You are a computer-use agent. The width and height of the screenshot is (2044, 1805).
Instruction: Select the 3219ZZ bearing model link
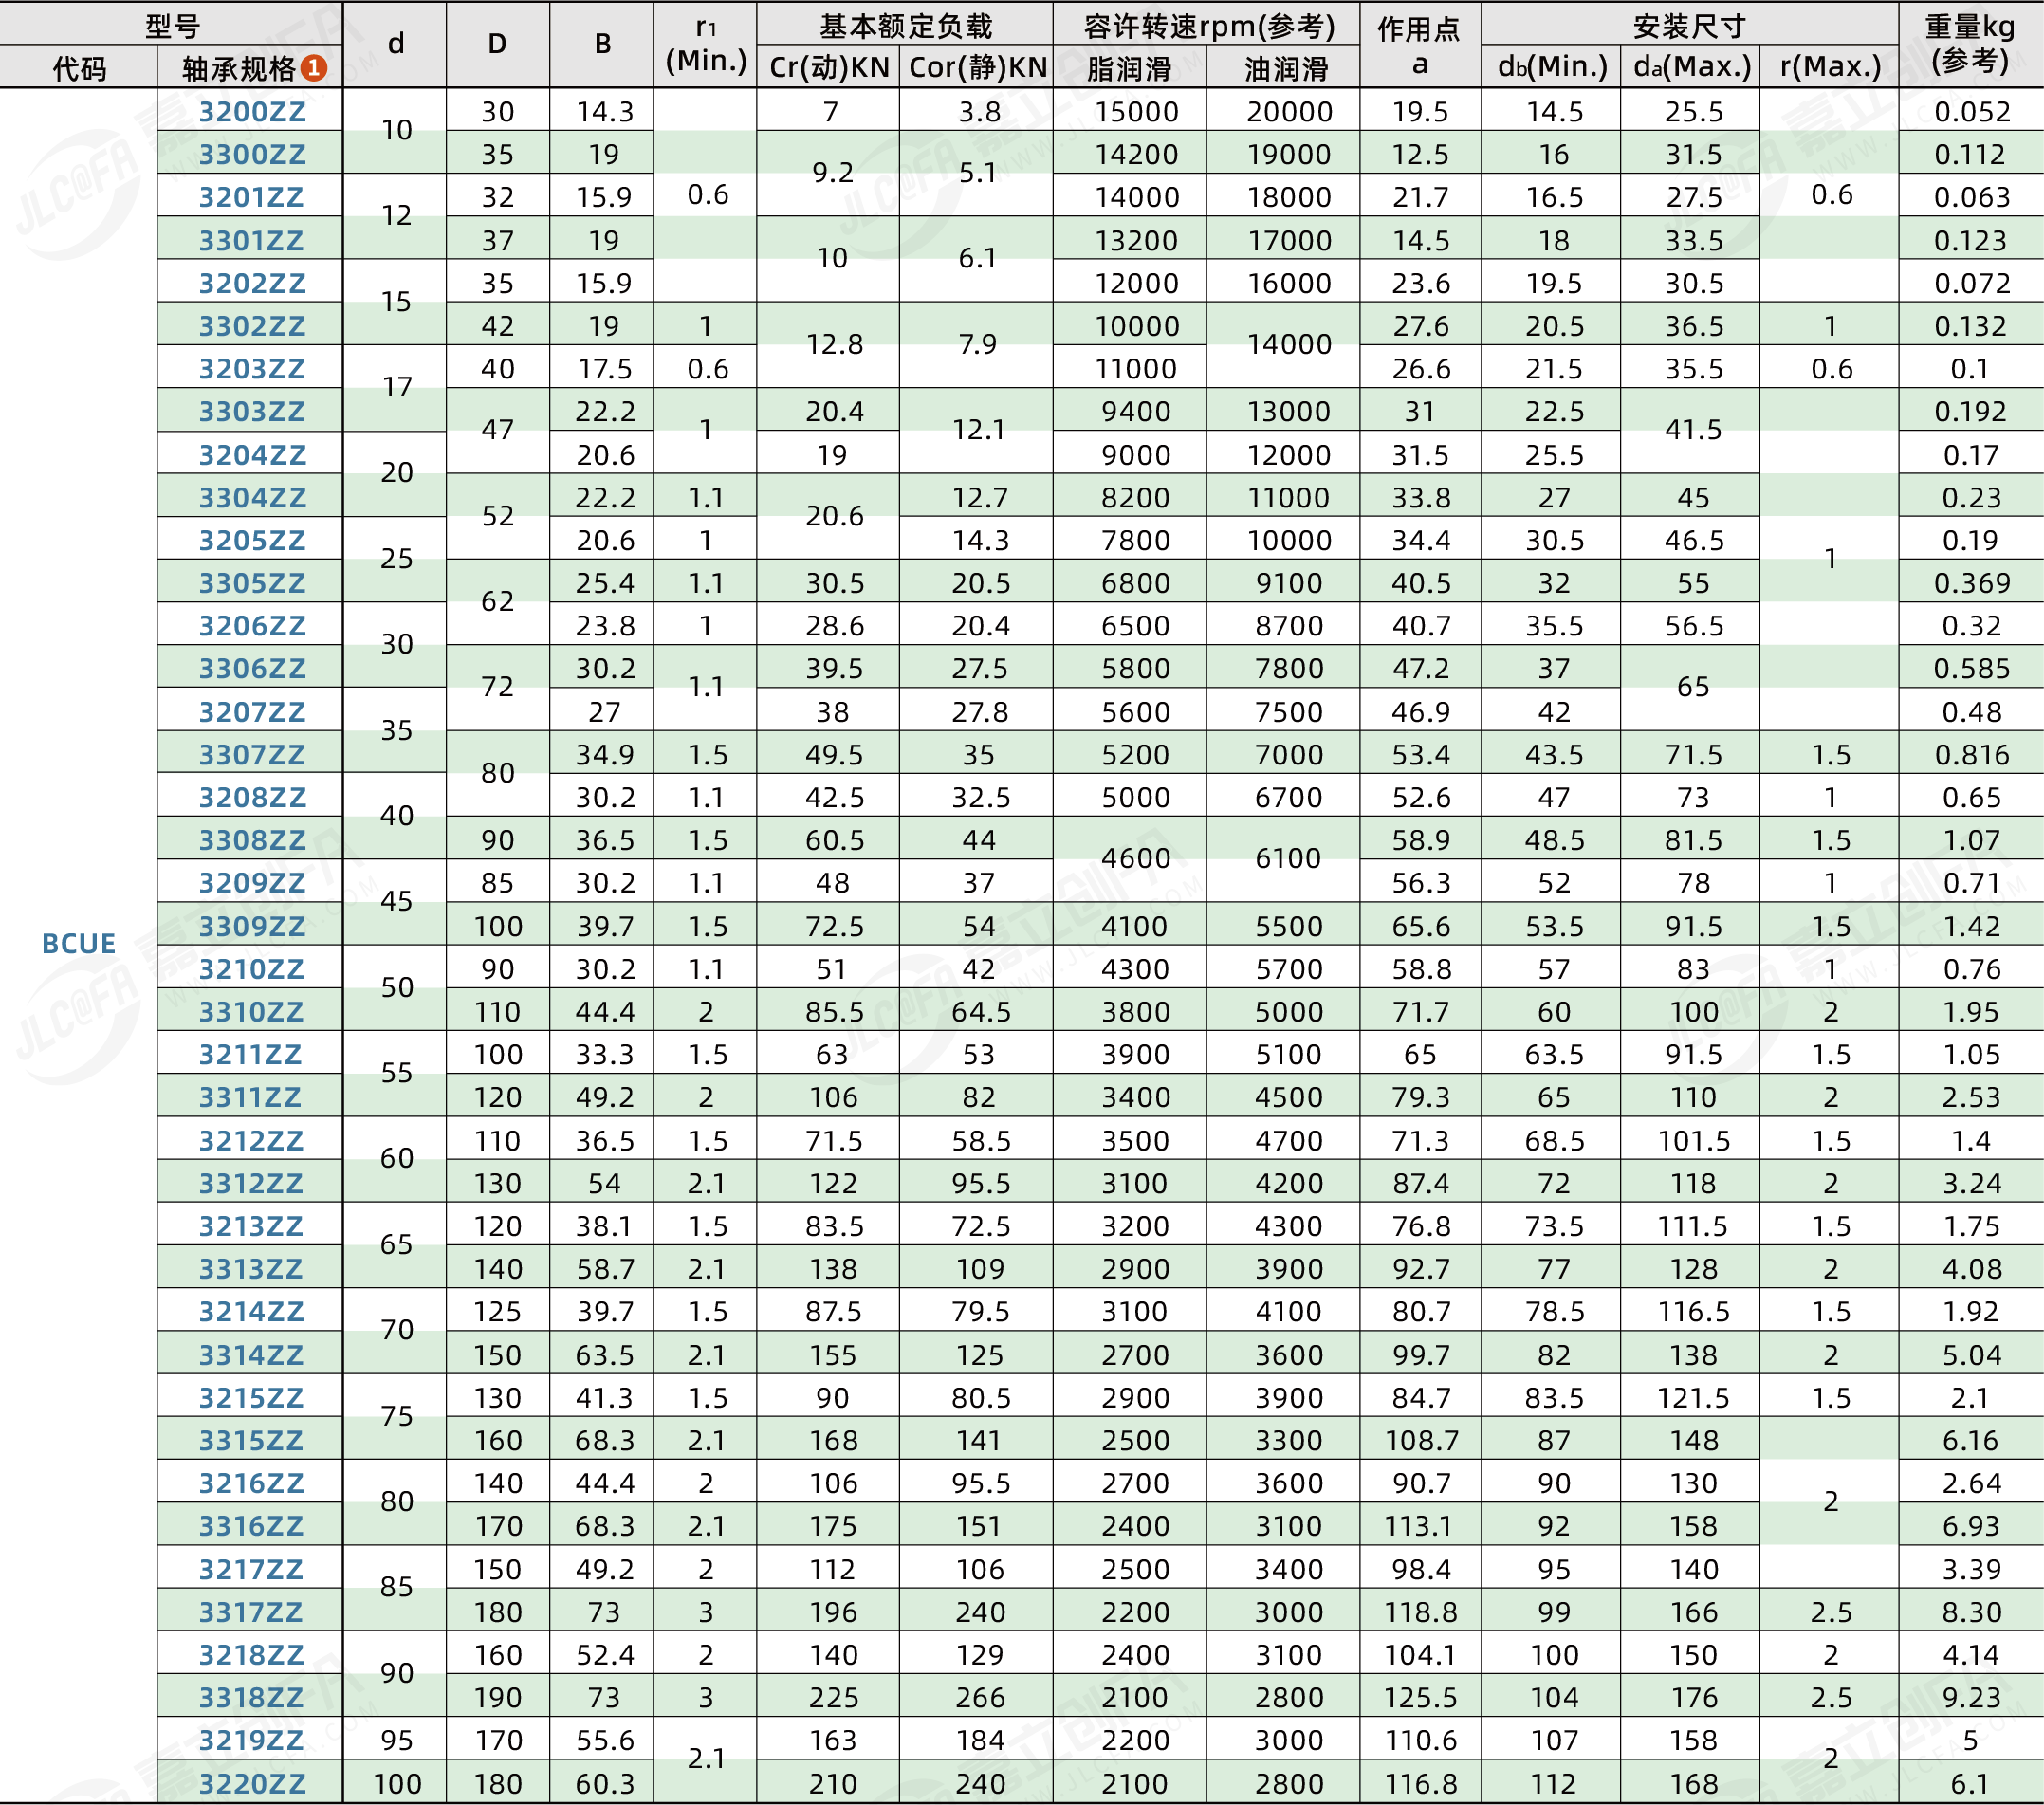(251, 1741)
